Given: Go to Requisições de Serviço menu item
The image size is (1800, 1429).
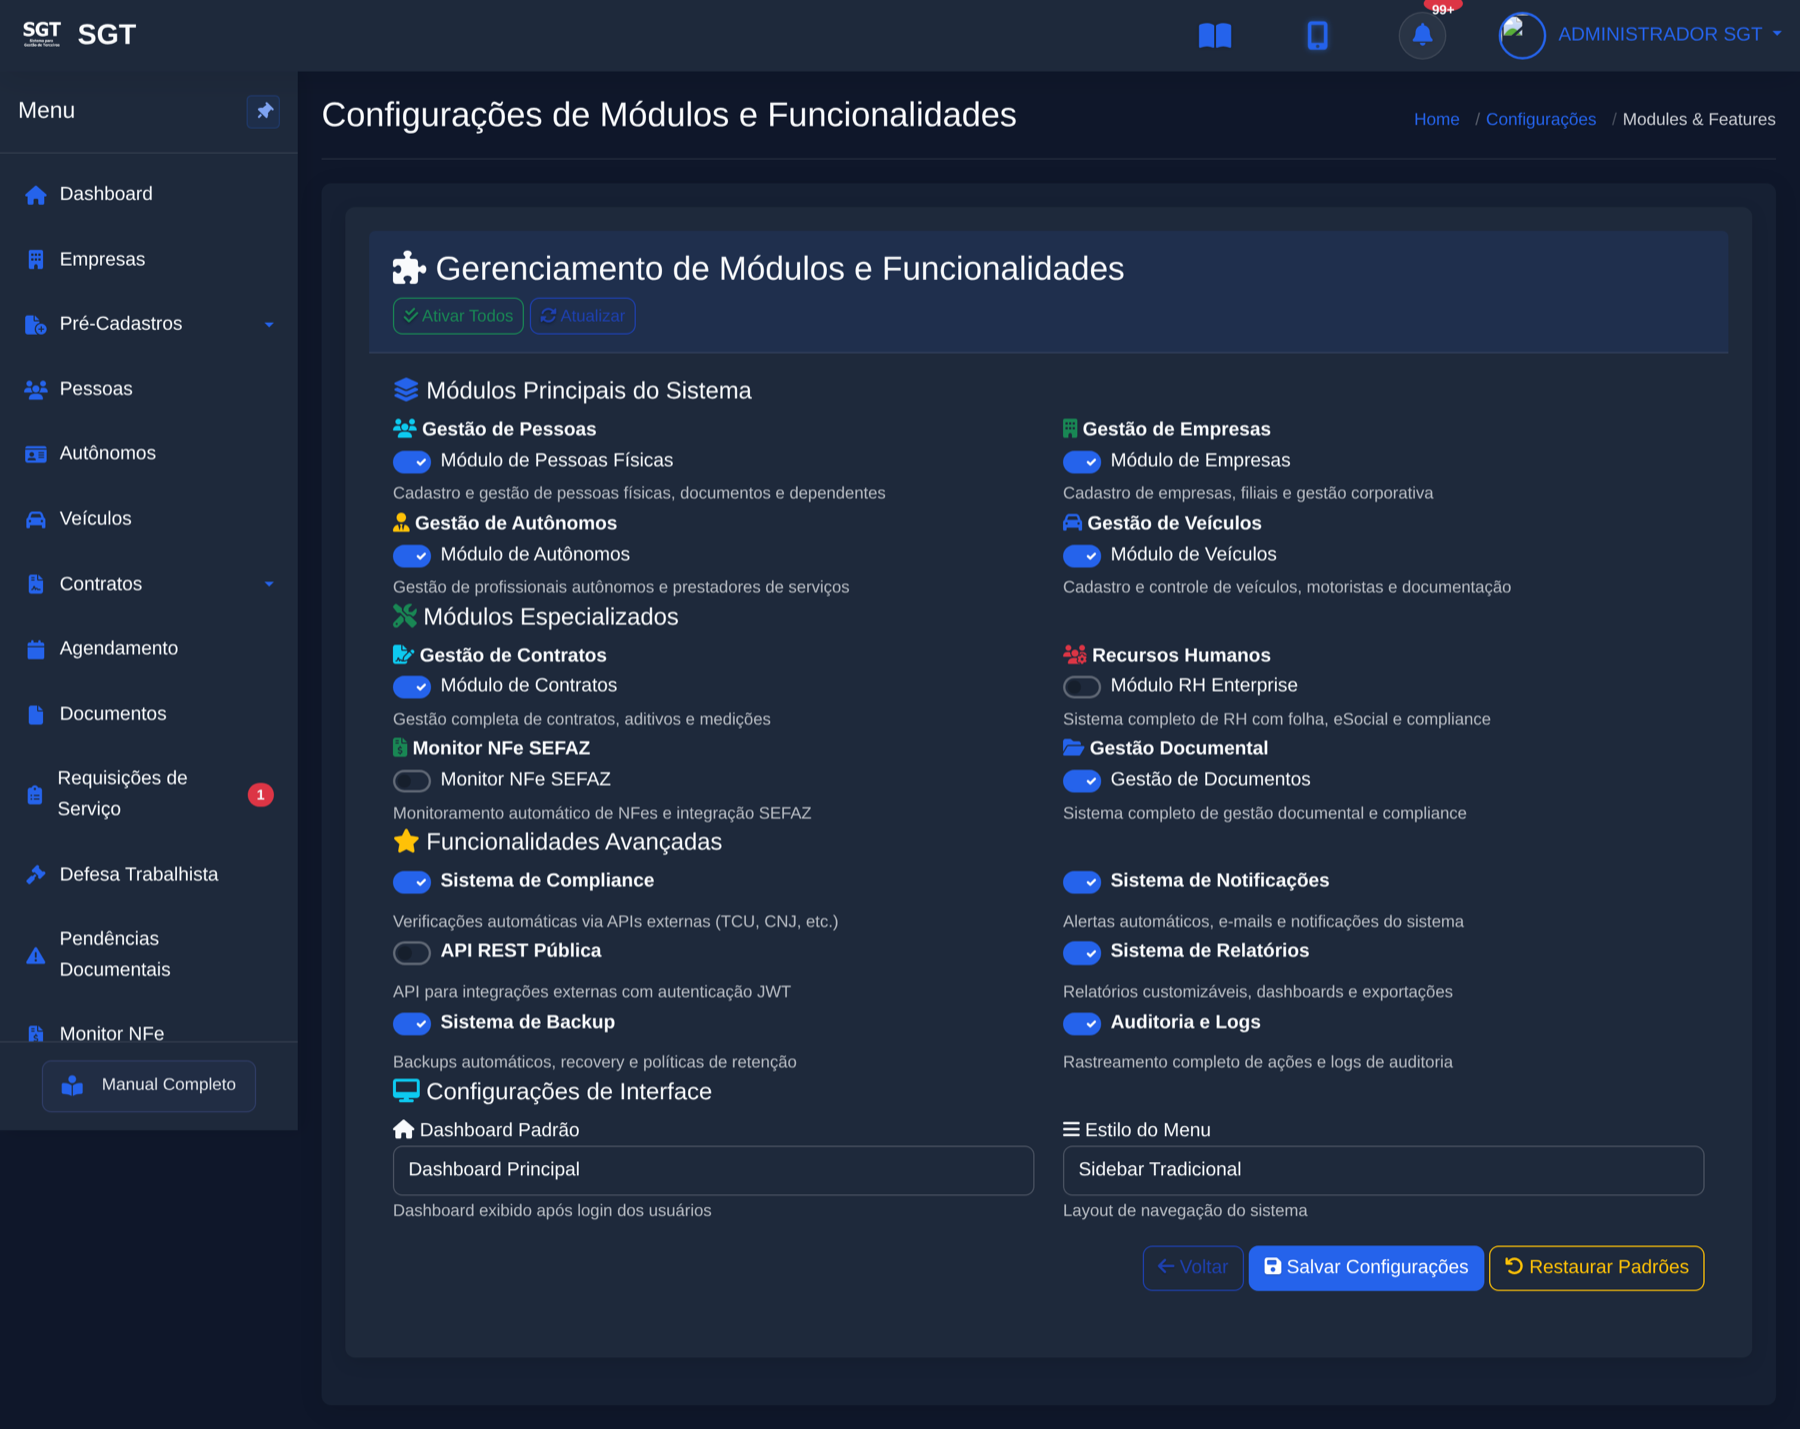Looking at the screenshot, I should tap(149, 794).
